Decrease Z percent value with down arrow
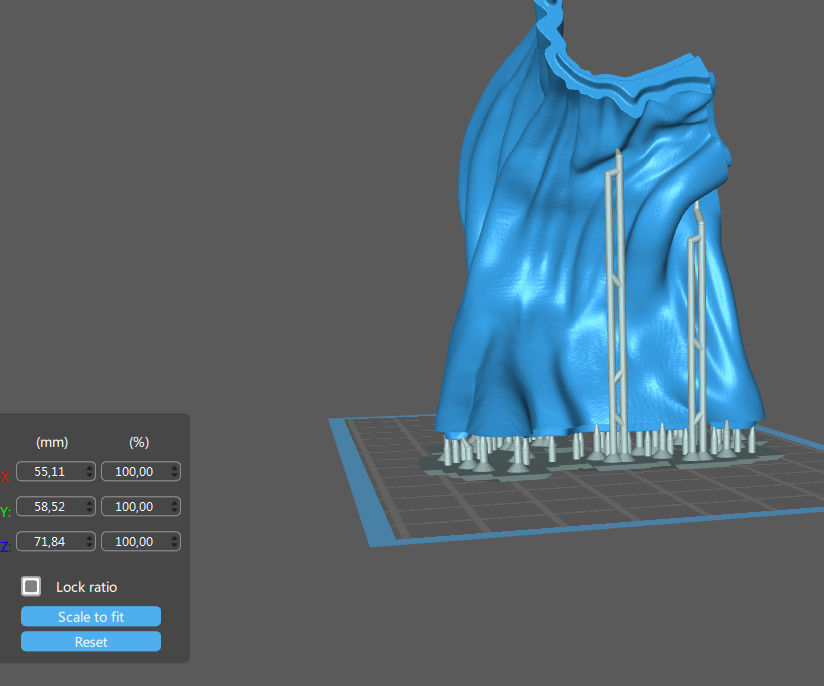Viewport: 824px width, 686px height. (175, 546)
